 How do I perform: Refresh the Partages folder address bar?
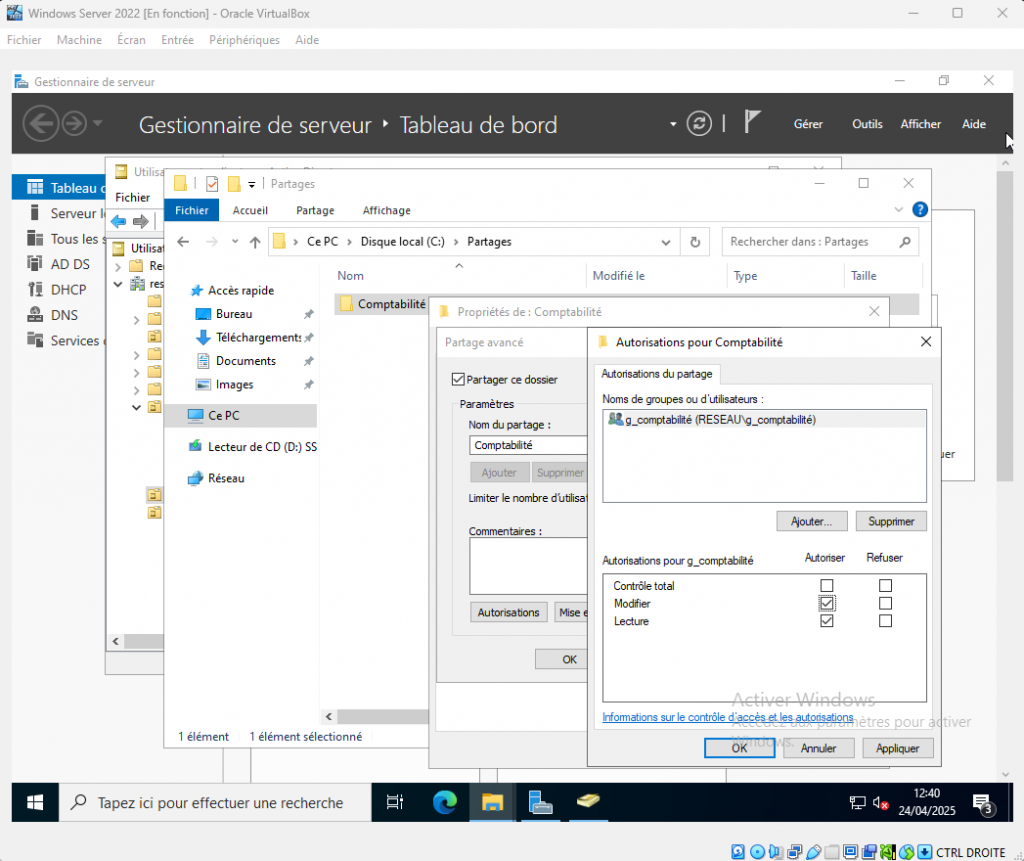click(695, 242)
